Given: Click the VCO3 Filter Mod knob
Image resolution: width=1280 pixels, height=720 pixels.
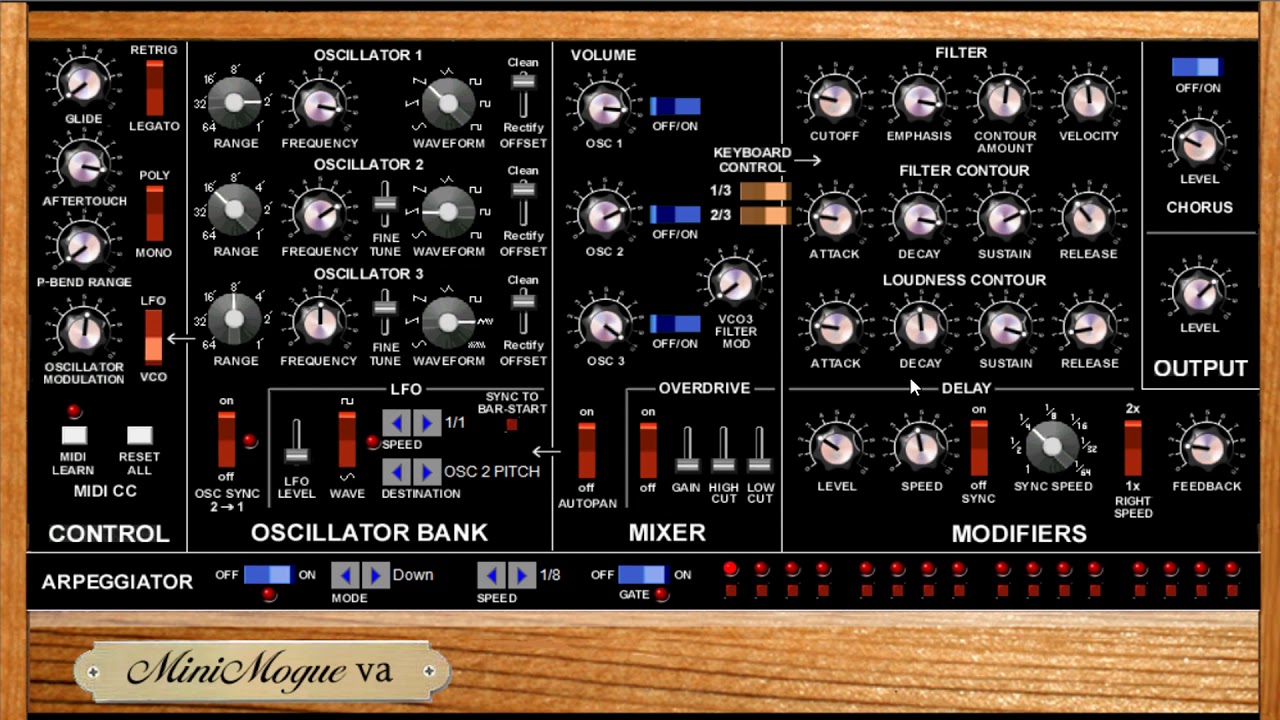Looking at the screenshot, I should (x=735, y=283).
